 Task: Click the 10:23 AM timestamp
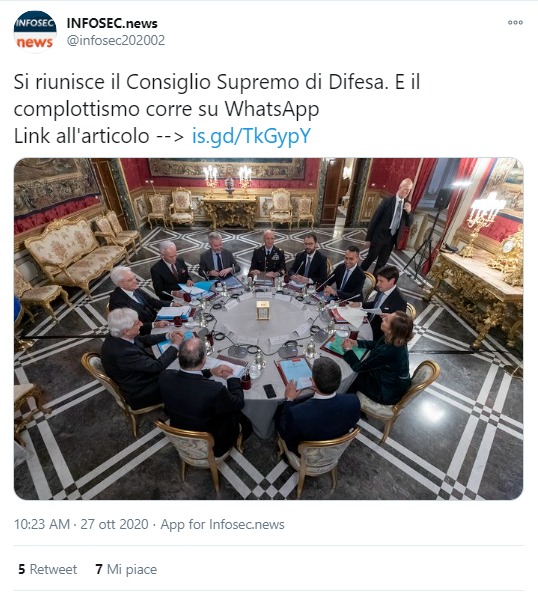42,524
